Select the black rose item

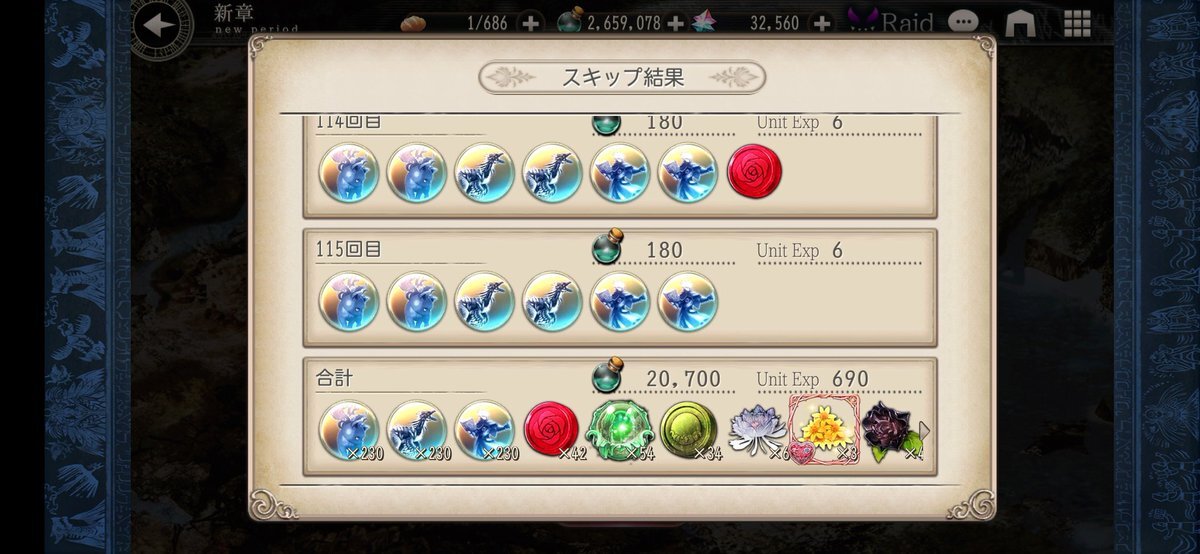point(892,431)
